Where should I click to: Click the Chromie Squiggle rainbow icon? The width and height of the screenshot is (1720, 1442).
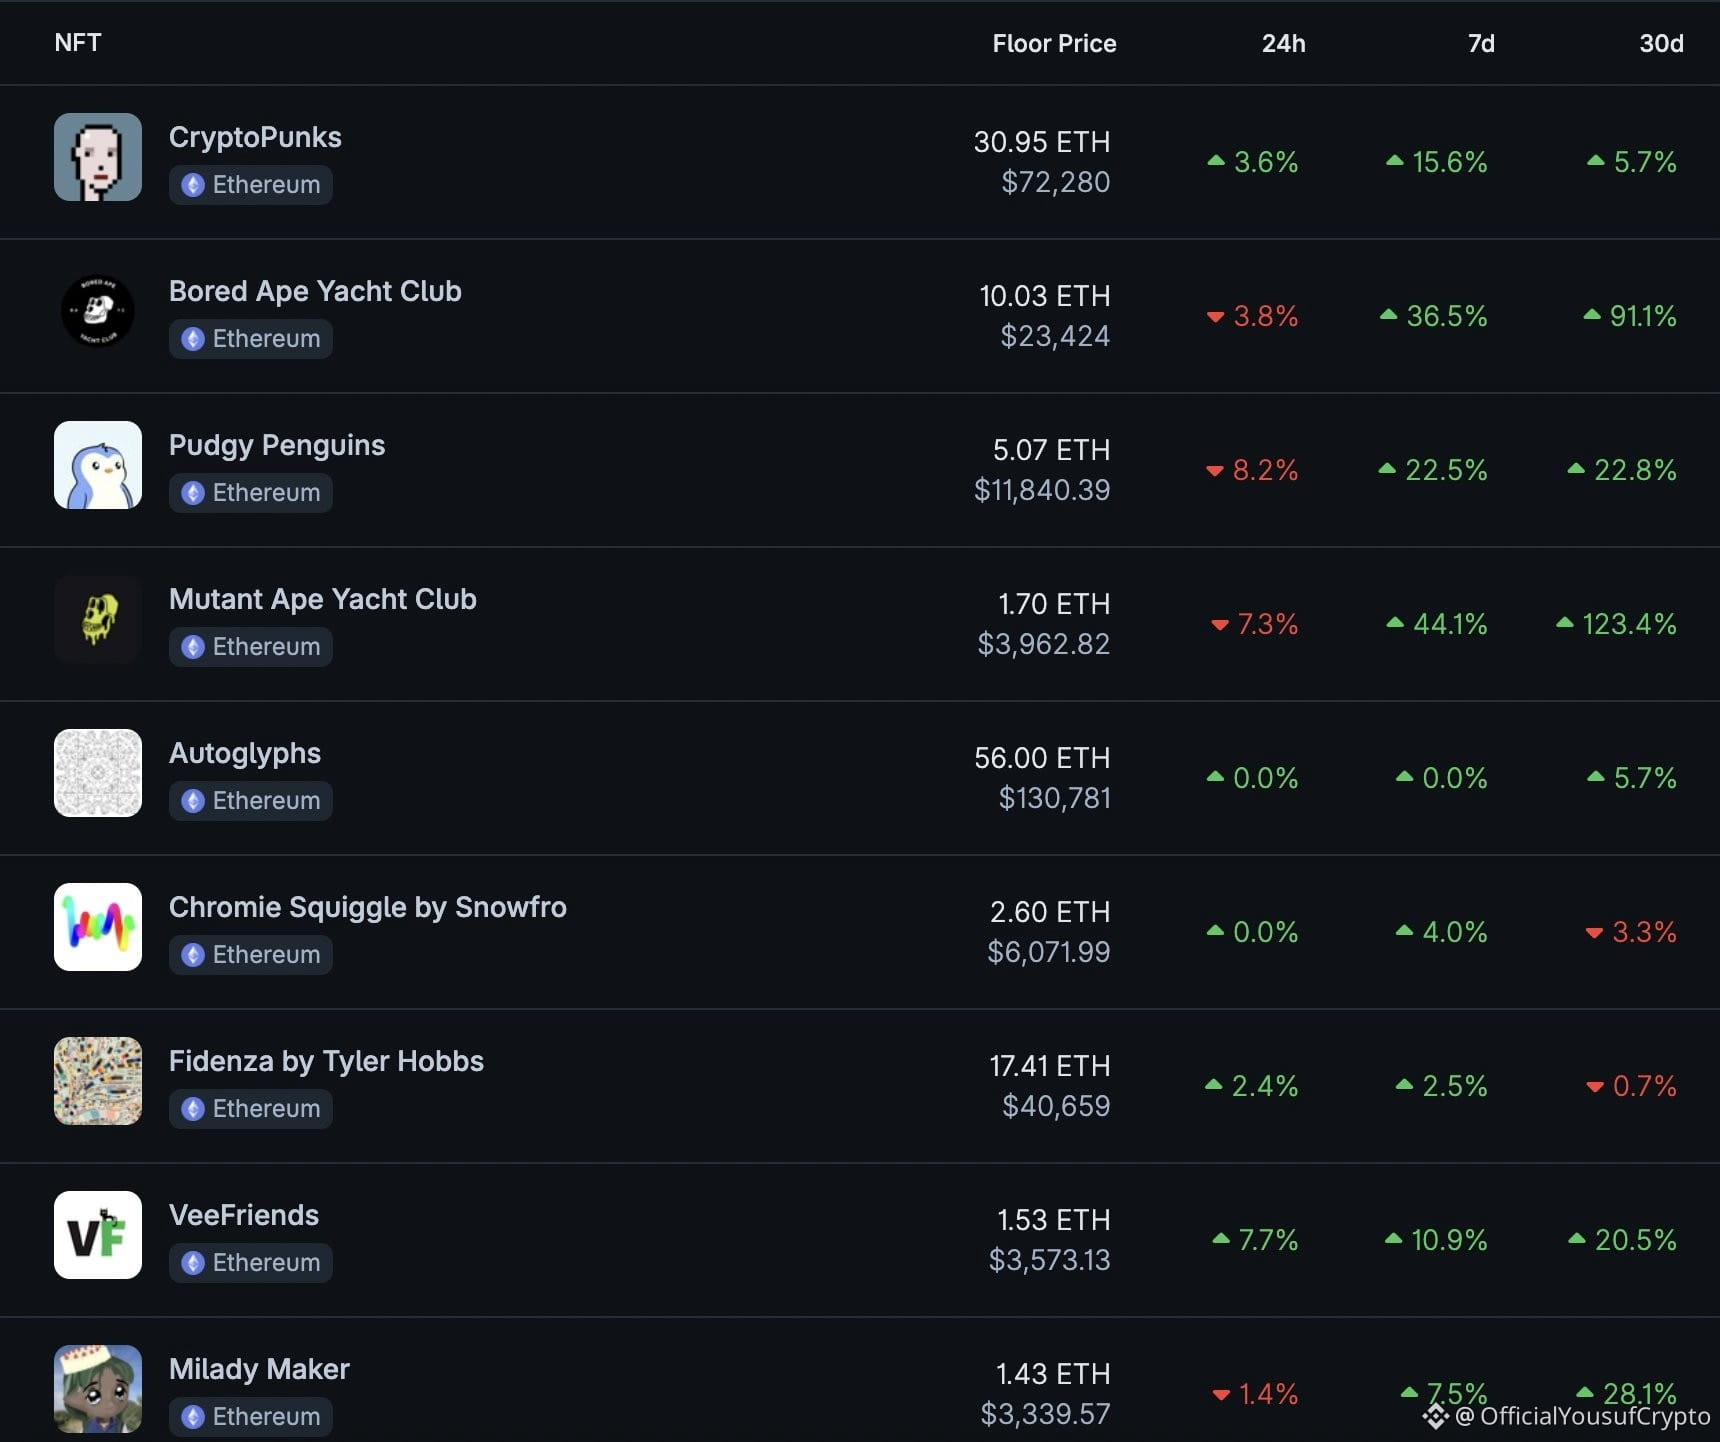(98, 927)
